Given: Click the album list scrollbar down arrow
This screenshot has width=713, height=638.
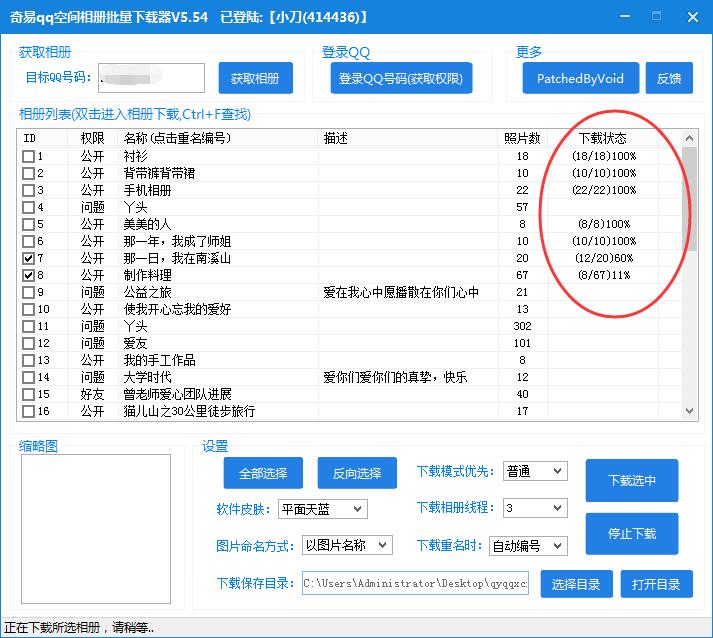Looking at the screenshot, I should [690, 411].
